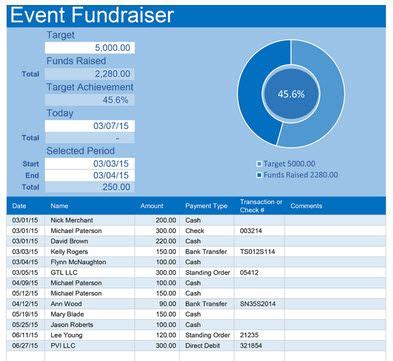This screenshot has height=361, width=393.
Task: Select the Start date cell 03/03/15
Action: pyautogui.click(x=90, y=164)
